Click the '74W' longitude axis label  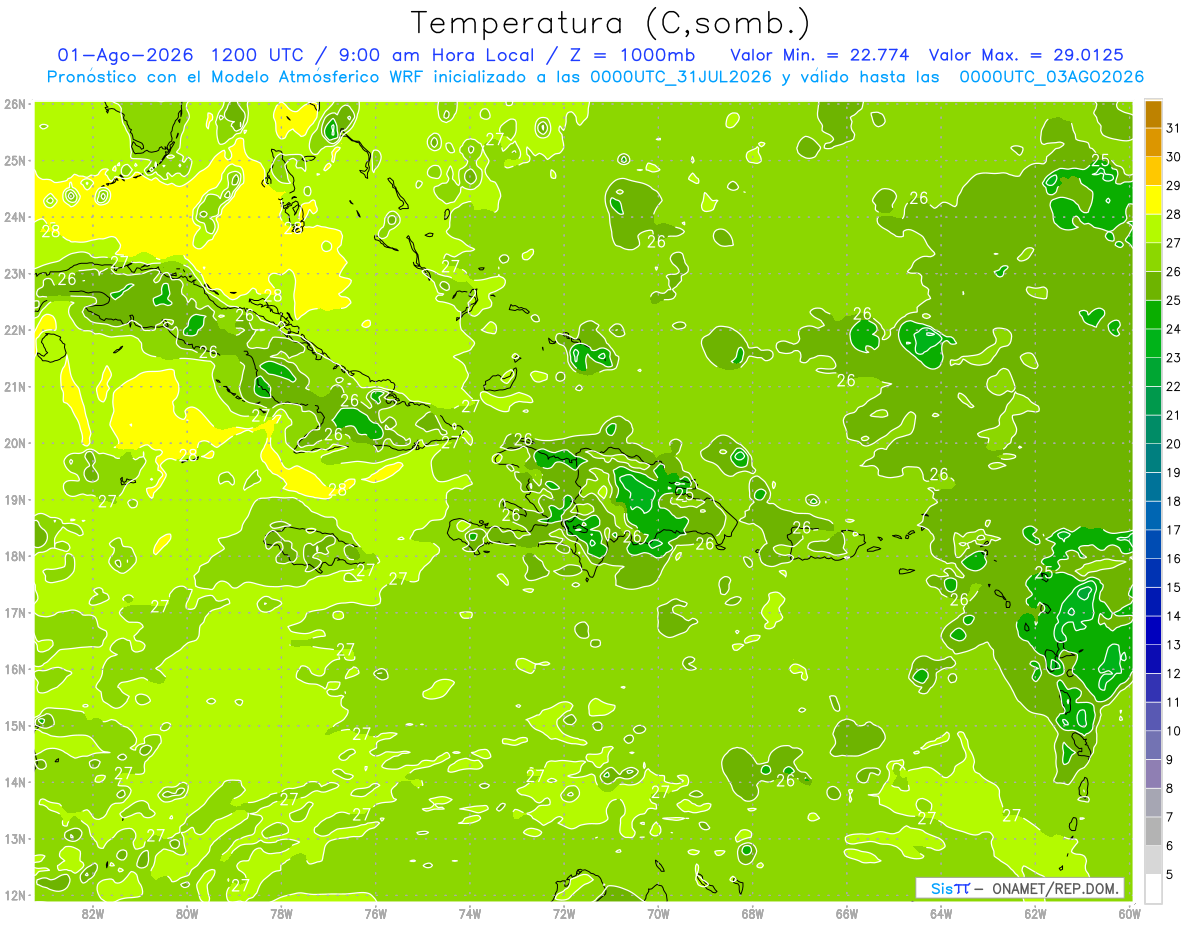point(470,913)
